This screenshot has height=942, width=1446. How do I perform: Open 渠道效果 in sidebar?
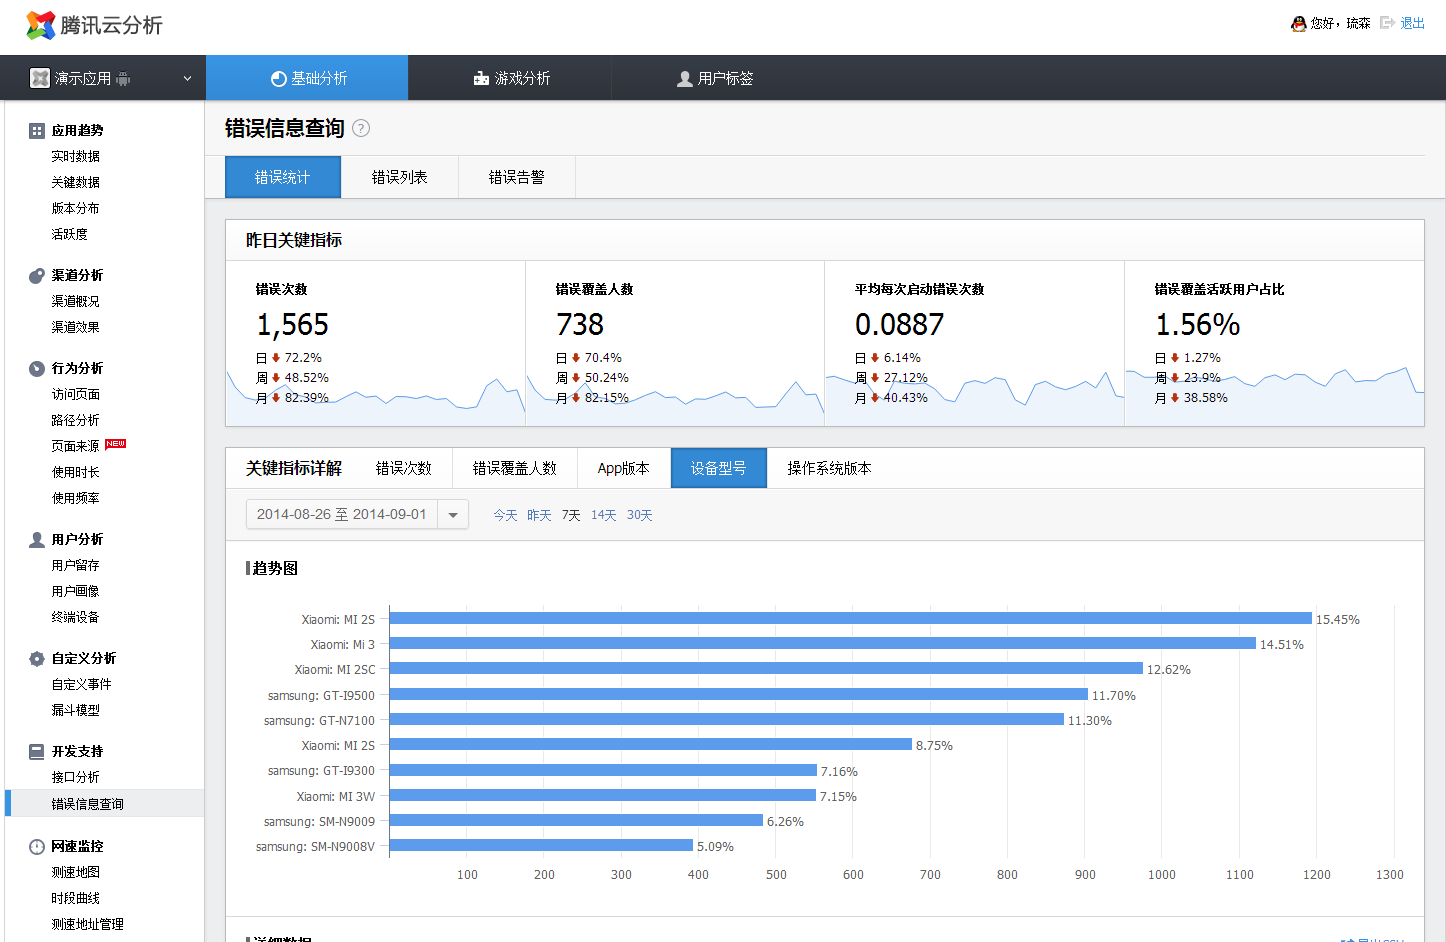click(x=76, y=328)
